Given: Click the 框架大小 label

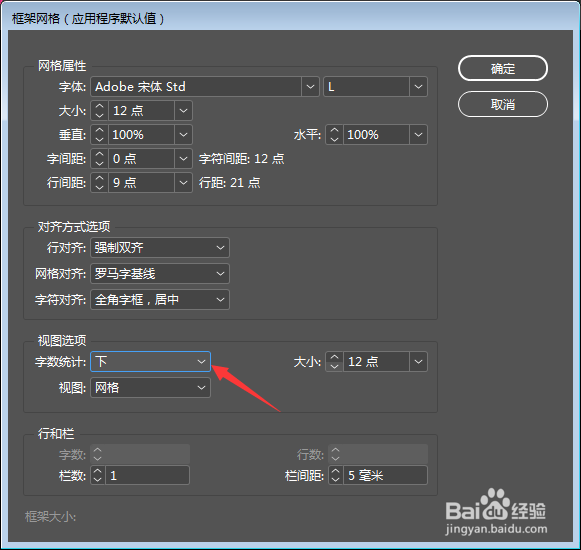Looking at the screenshot, I should (x=50, y=516).
